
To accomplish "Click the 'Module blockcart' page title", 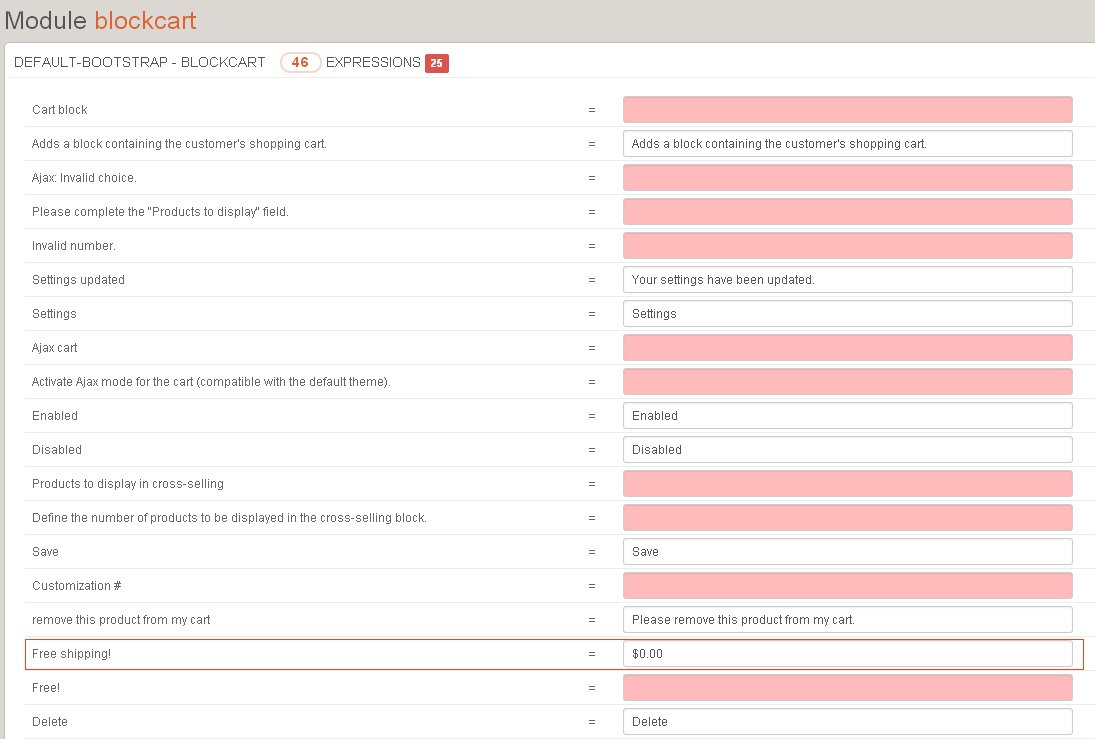I will 101,20.
